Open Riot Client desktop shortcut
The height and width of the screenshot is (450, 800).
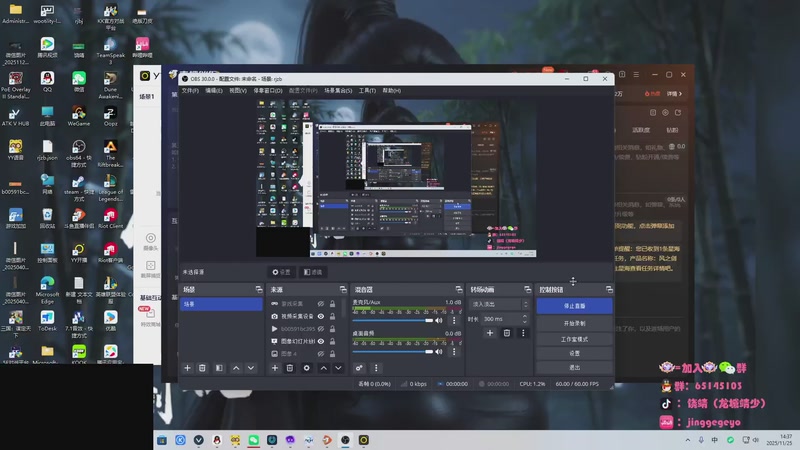[x=110, y=218]
